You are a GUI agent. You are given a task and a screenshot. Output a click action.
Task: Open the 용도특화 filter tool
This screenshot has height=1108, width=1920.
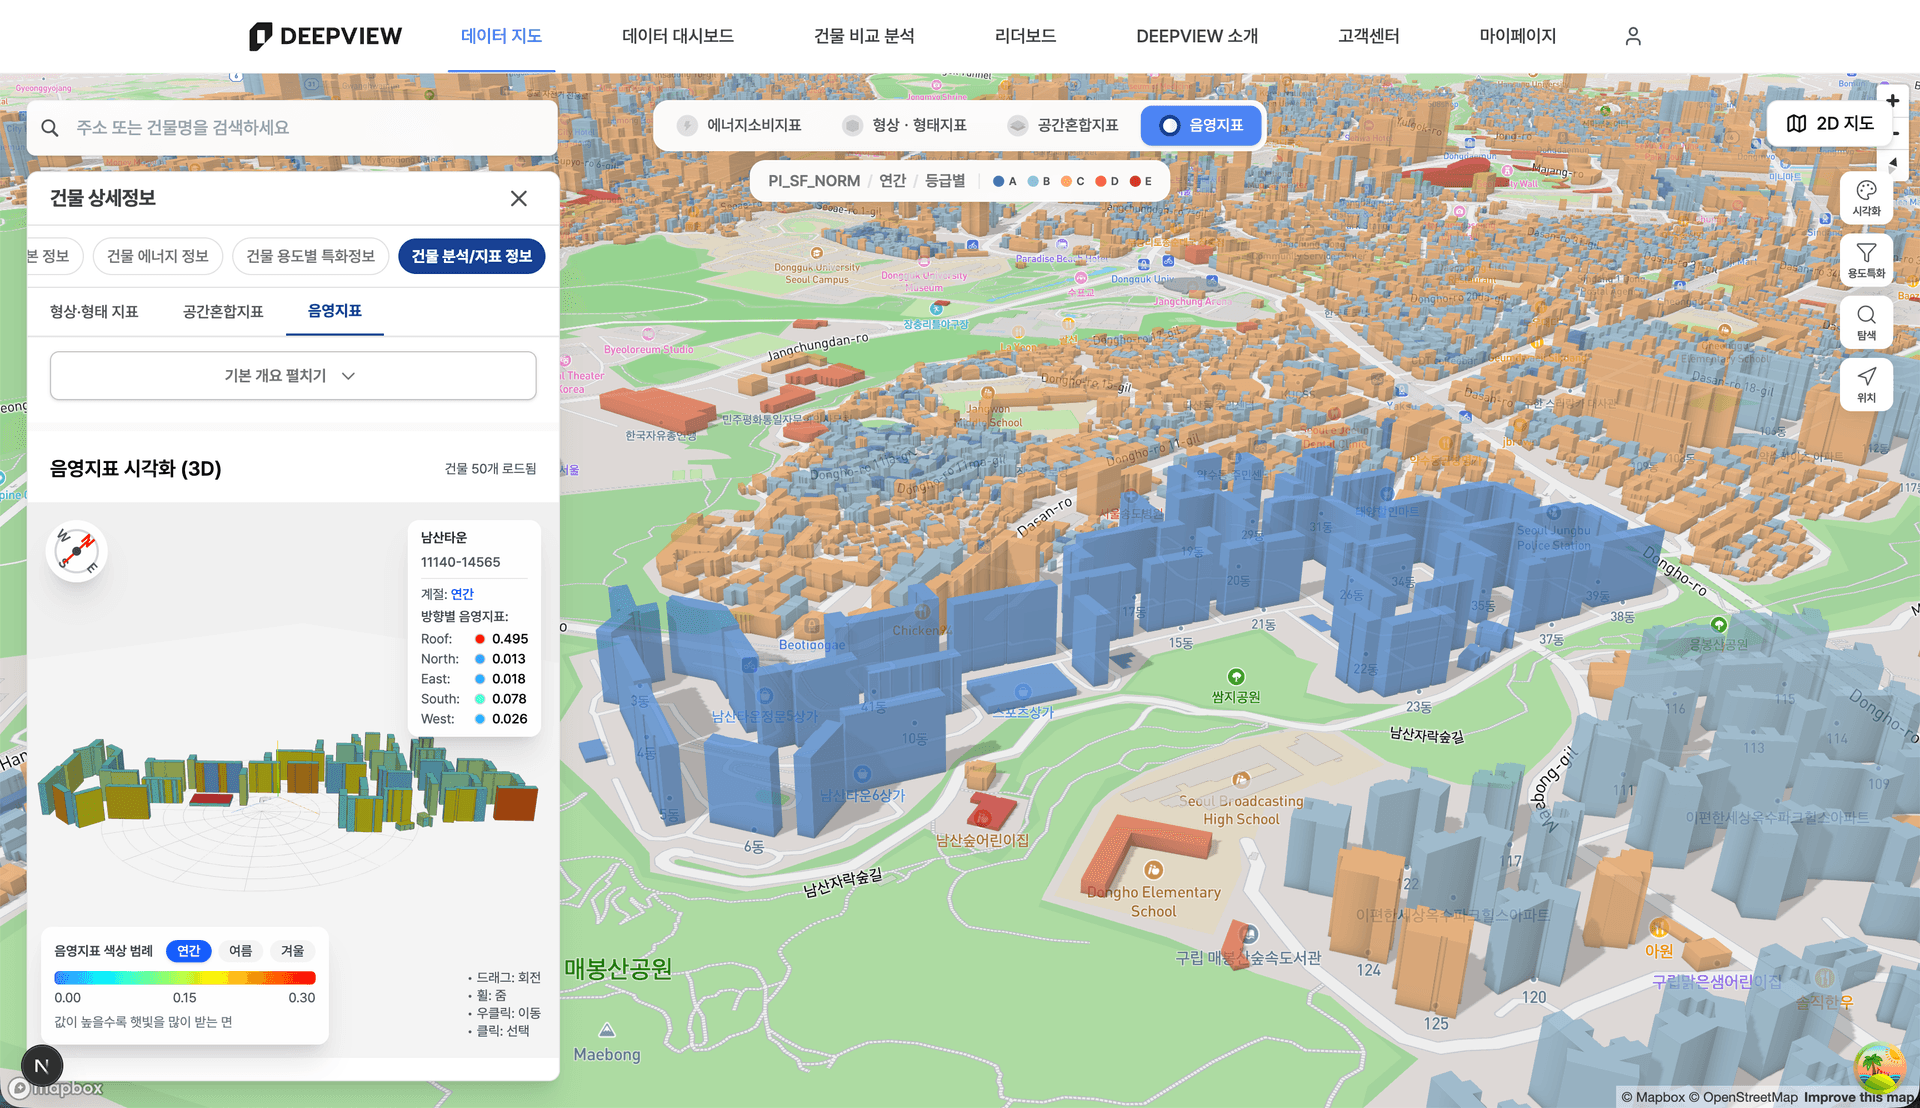tap(1866, 259)
